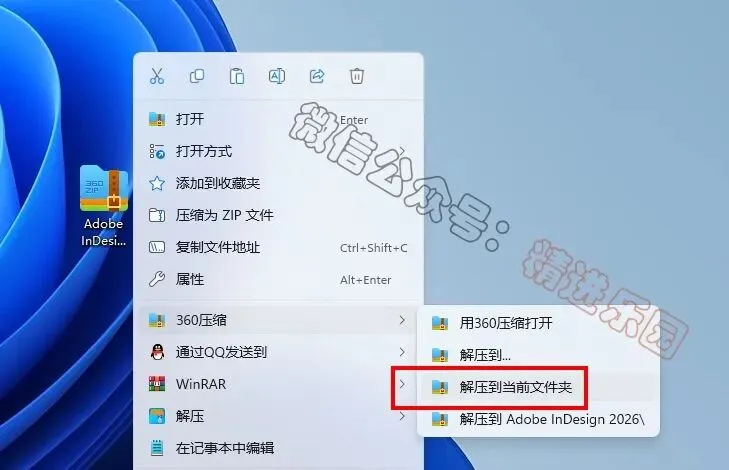Expand the 解压 submenu chevron
The height and width of the screenshot is (470, 729).
pyautogui.click(x=402, y=416)
